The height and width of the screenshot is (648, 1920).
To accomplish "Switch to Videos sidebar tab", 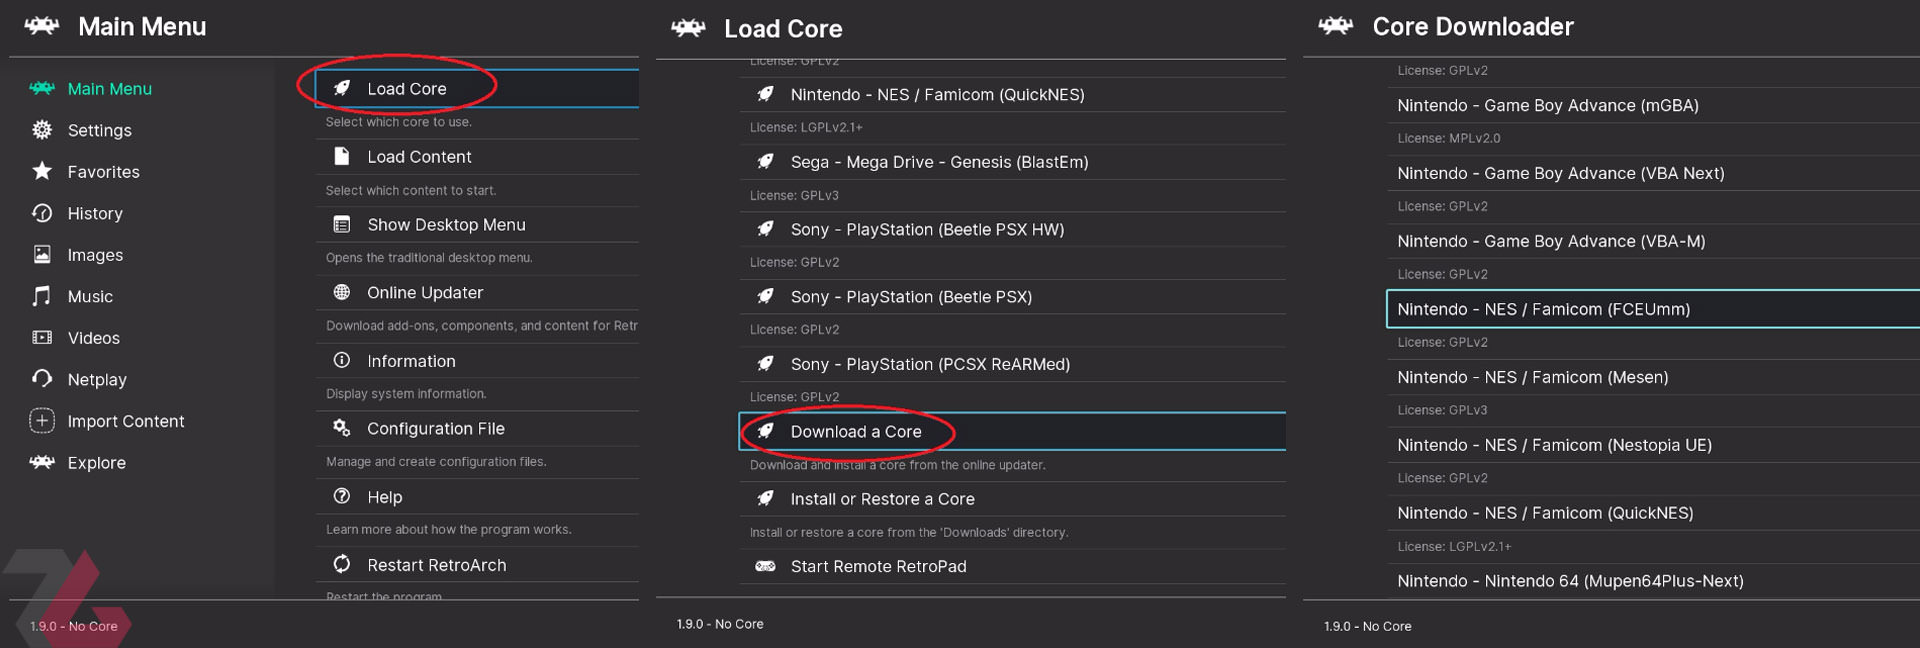I will (93, 338).
